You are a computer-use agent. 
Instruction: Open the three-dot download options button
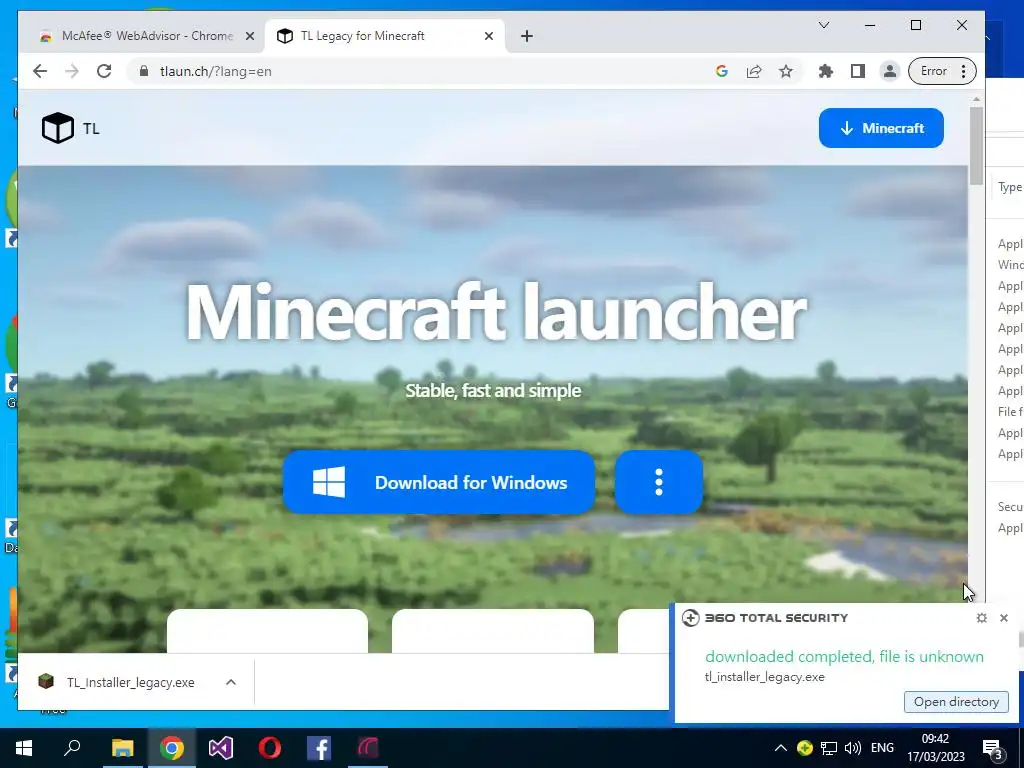click(659, 482)
